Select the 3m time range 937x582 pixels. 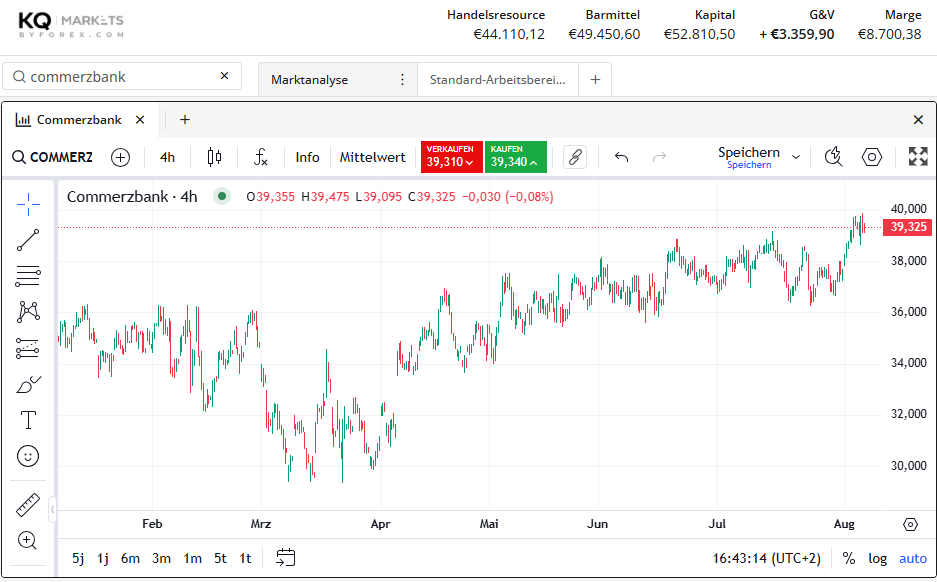coord(161,558)
